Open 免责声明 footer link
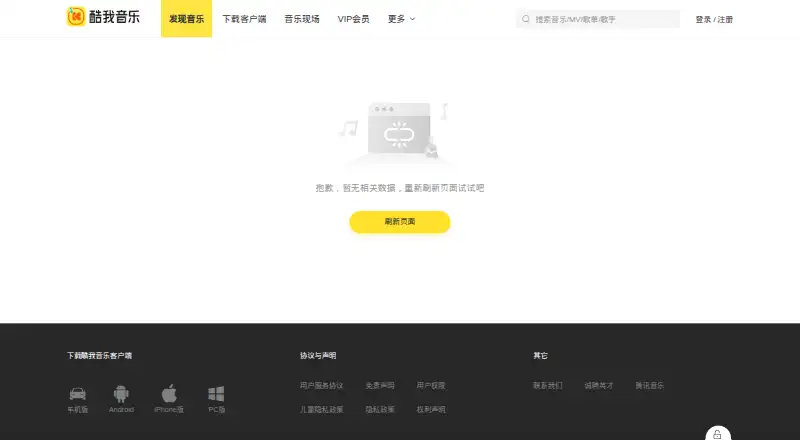Image resolution: width=800 pixels, height=440 pixels. 380,385
